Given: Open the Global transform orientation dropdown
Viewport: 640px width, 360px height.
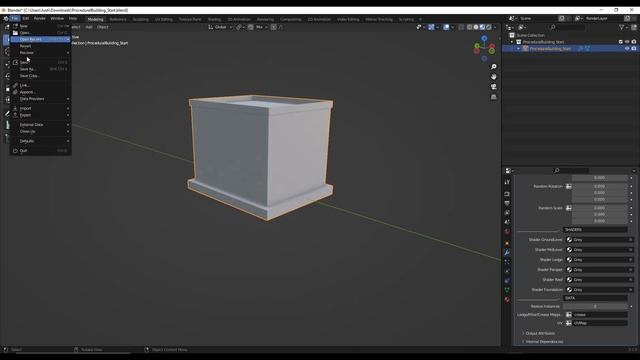Looking at the screenshot, I should [220, 27].
